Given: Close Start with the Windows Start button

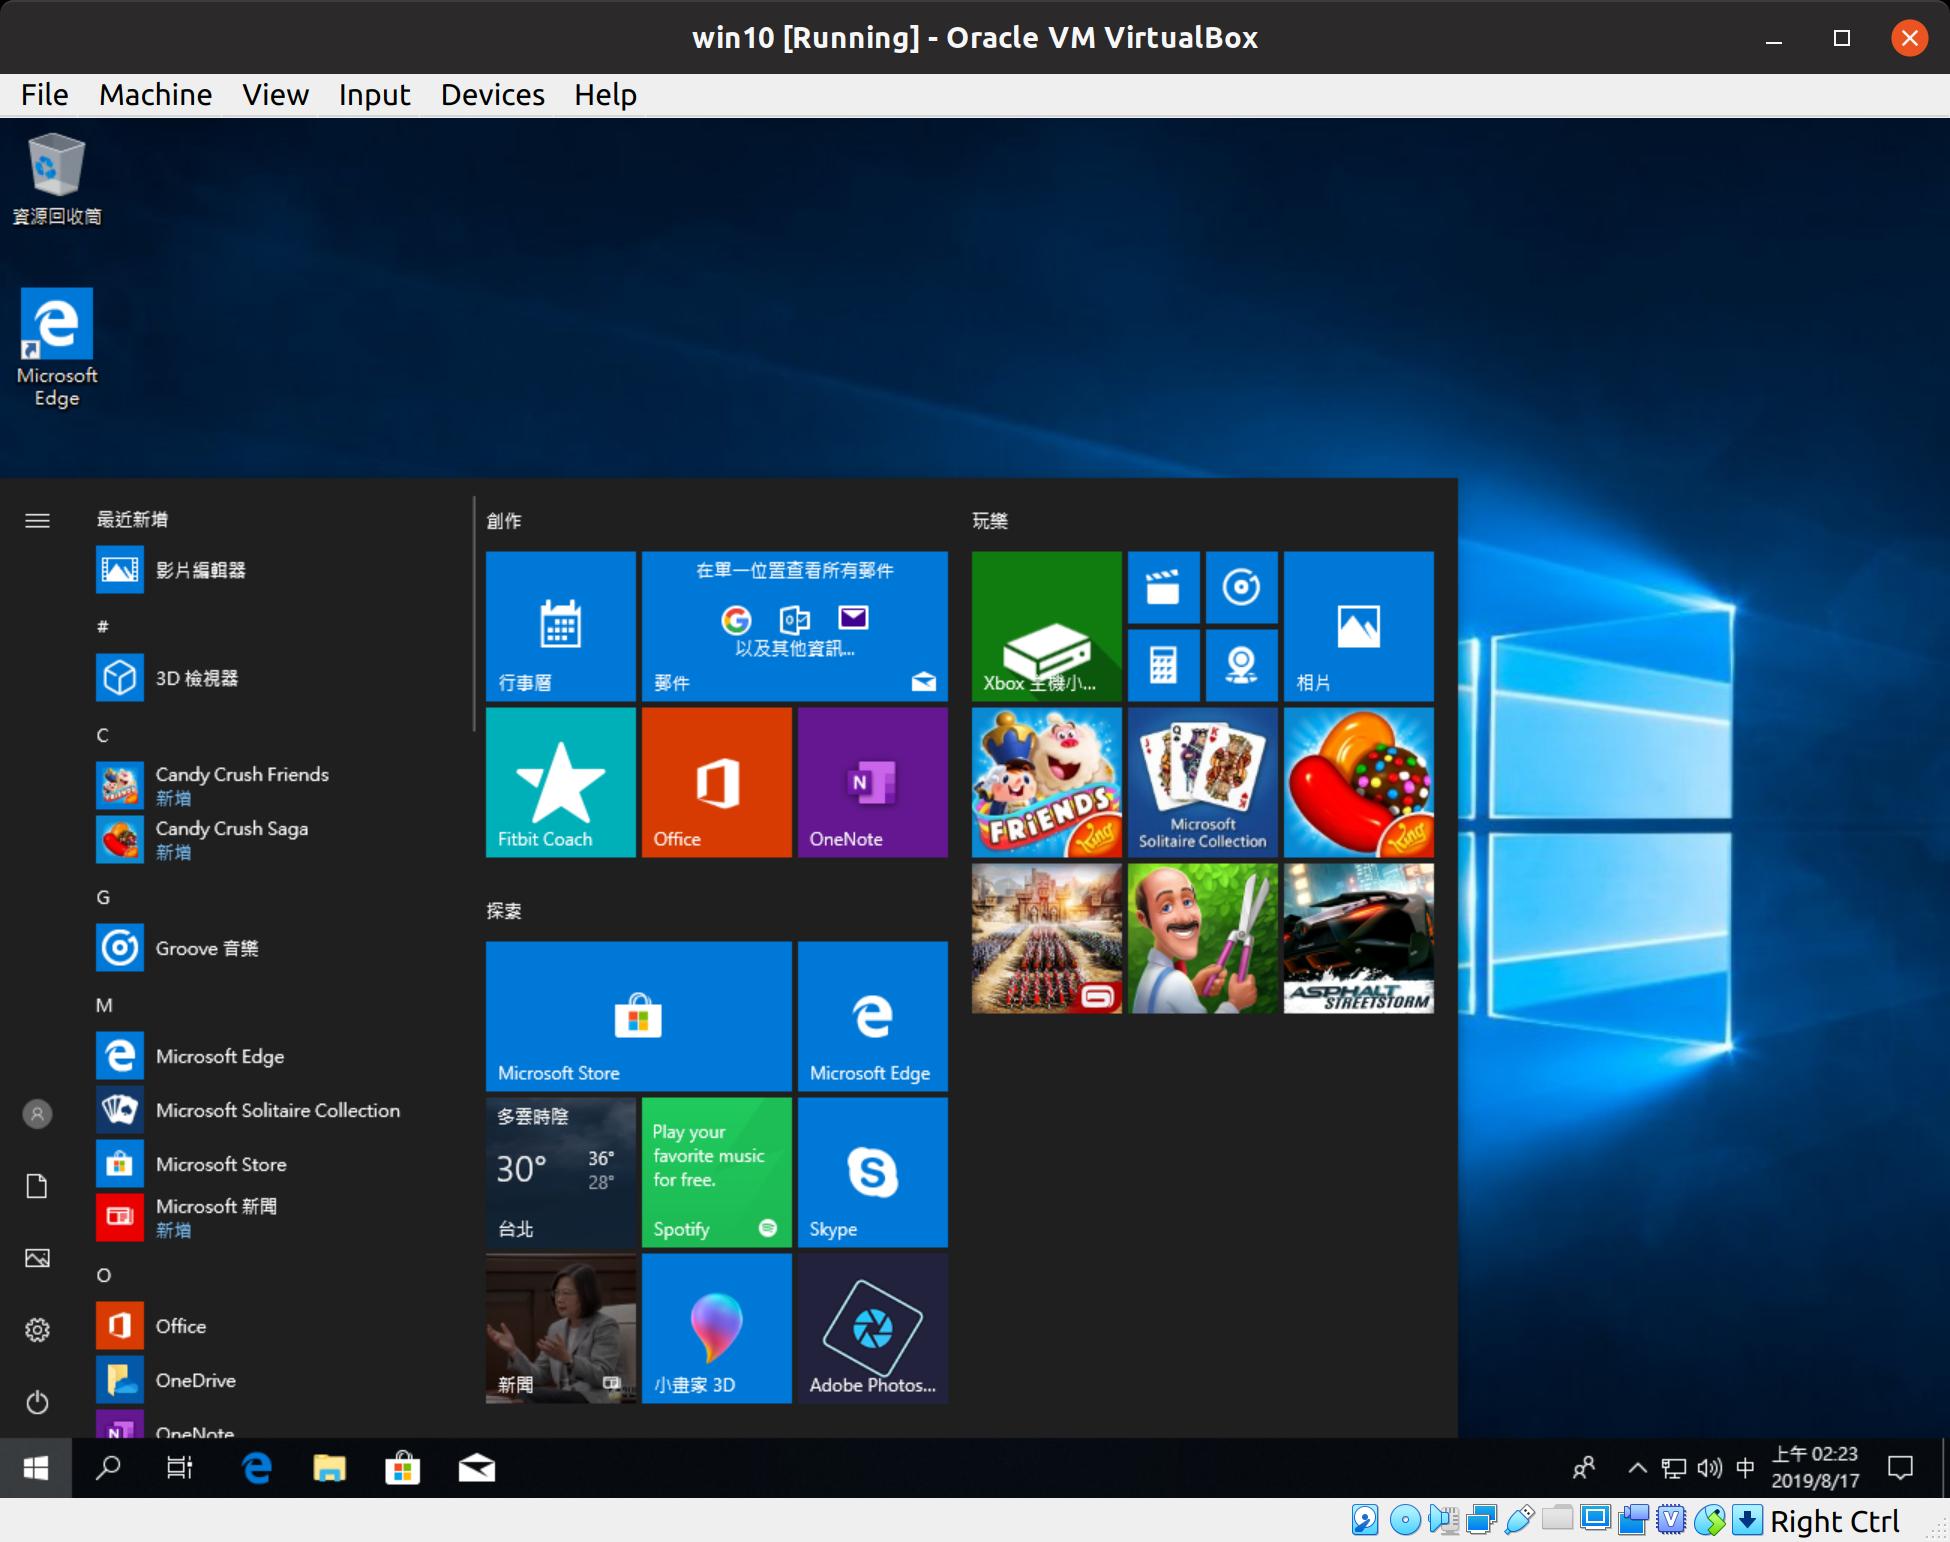Looking at the screenshot, I should (x=36, y=1468).
